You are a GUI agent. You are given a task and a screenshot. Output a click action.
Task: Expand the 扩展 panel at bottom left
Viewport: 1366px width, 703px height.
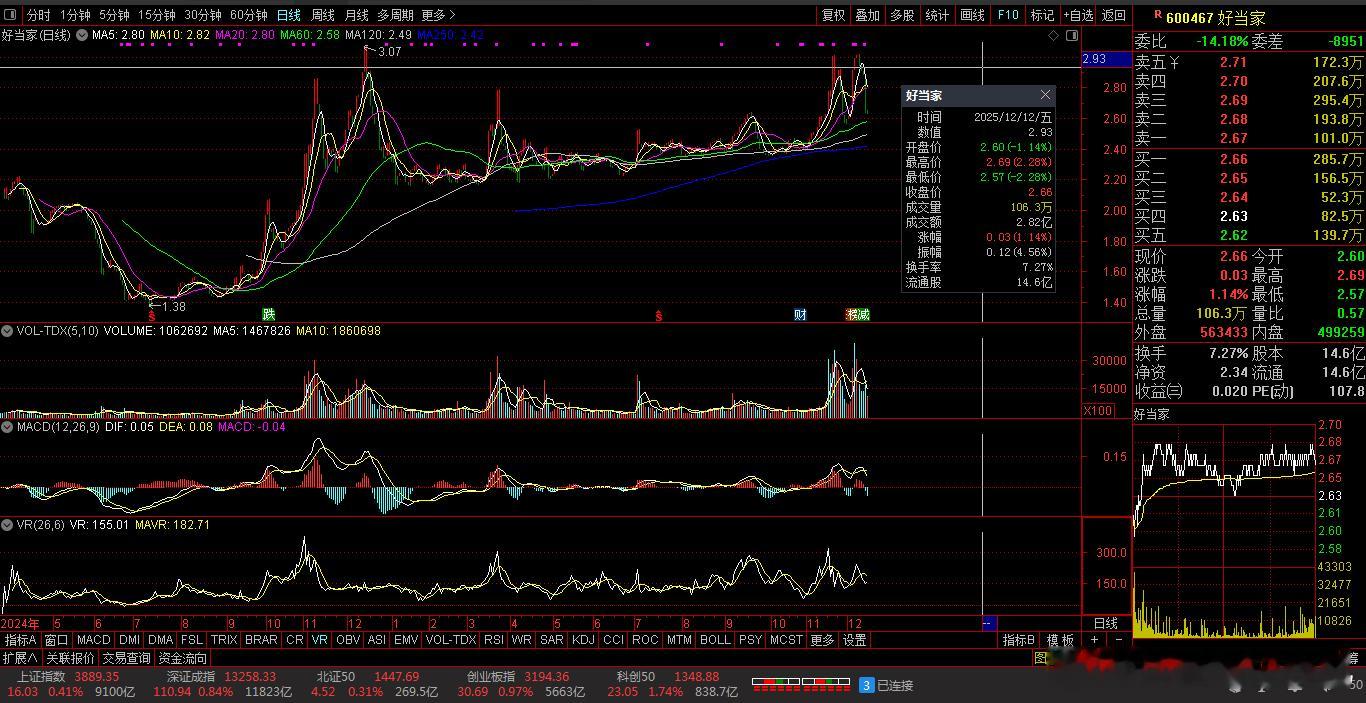[20, 658]
